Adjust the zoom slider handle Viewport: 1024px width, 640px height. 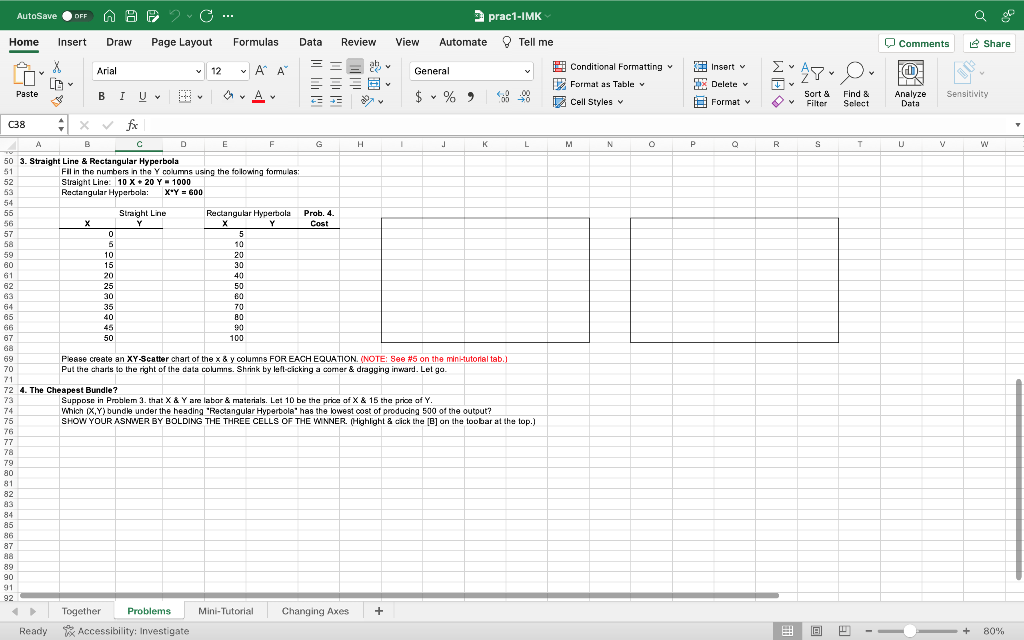tap(910, 631)
